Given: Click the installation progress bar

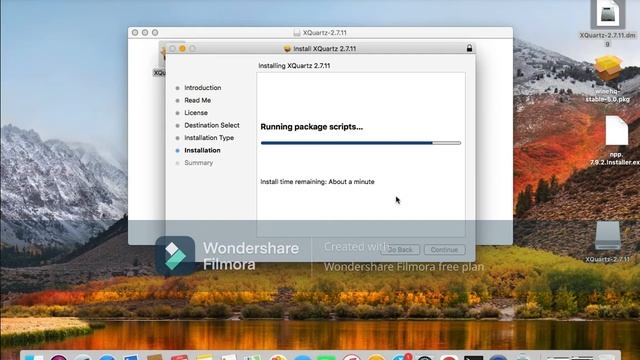Looking at the screenshot, I should 361,143.
